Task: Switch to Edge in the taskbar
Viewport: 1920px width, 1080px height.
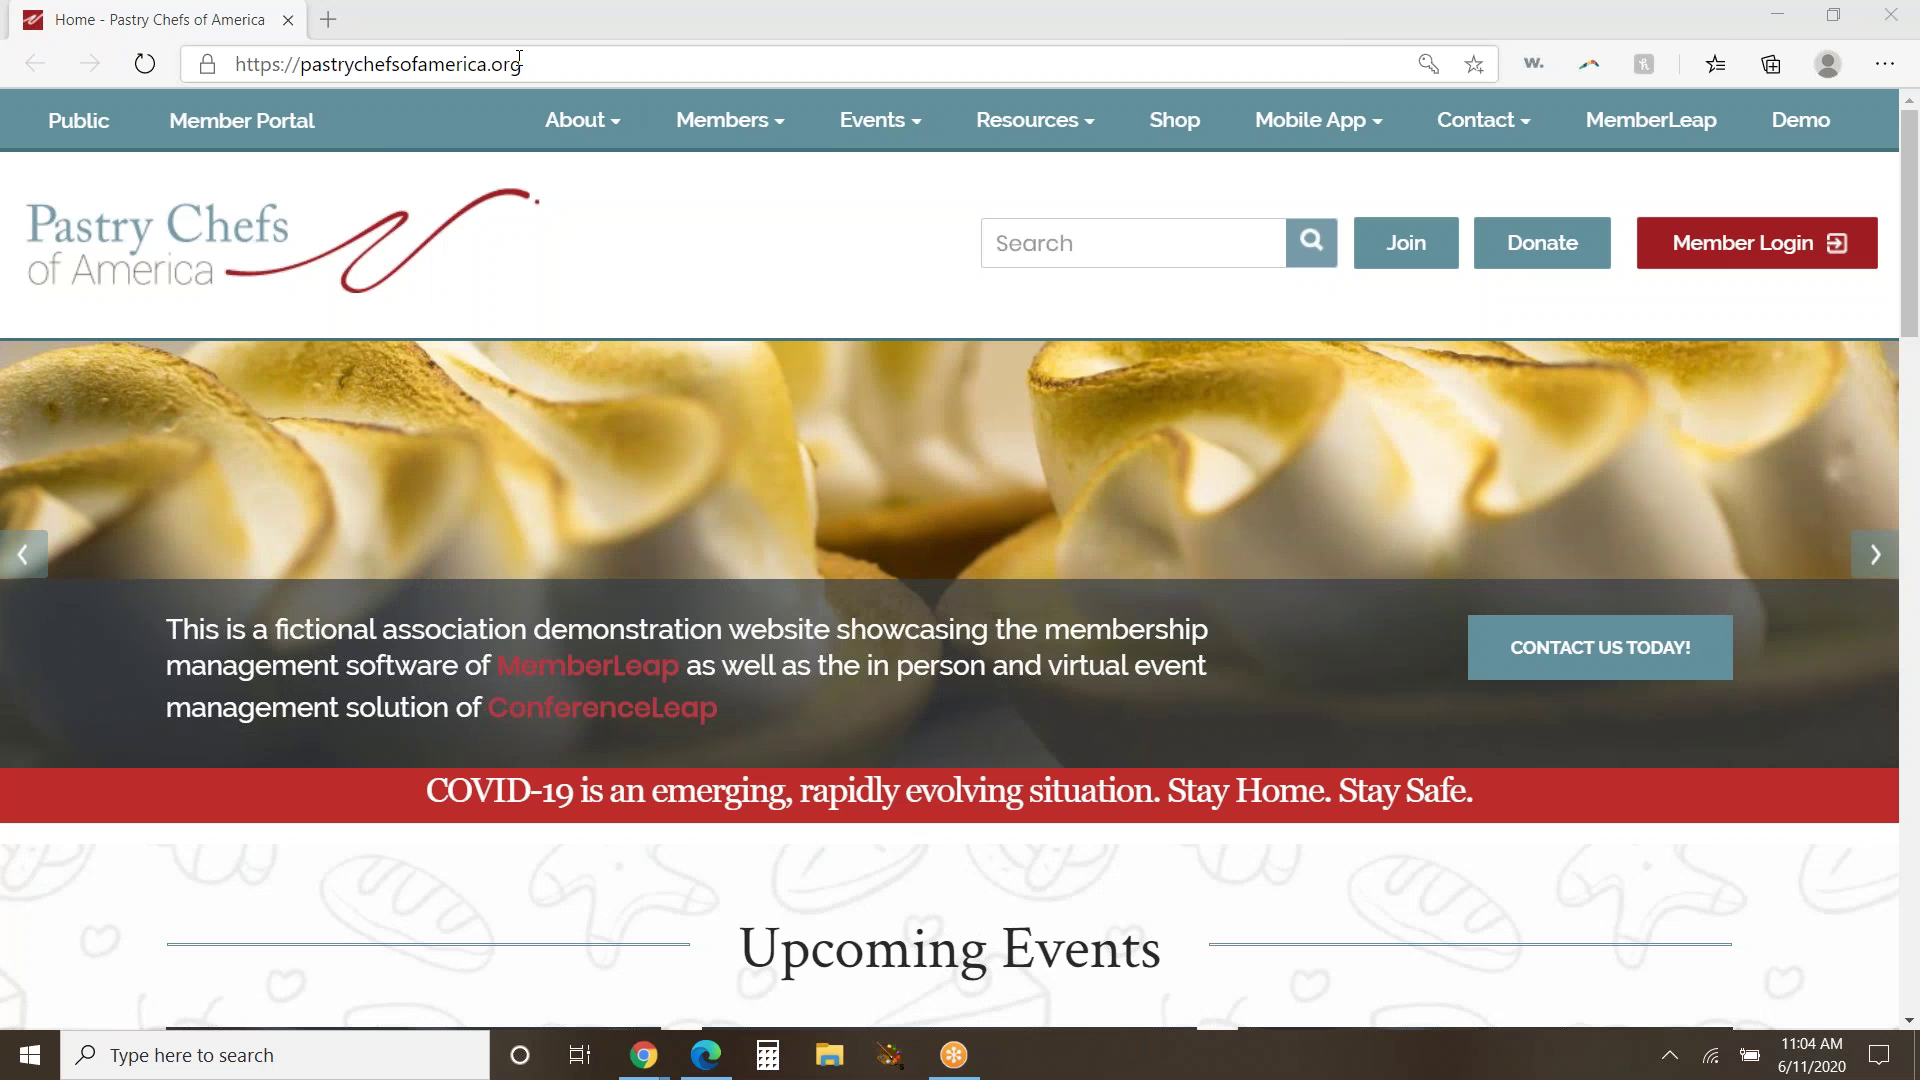Action: (x=706, y=1055)
